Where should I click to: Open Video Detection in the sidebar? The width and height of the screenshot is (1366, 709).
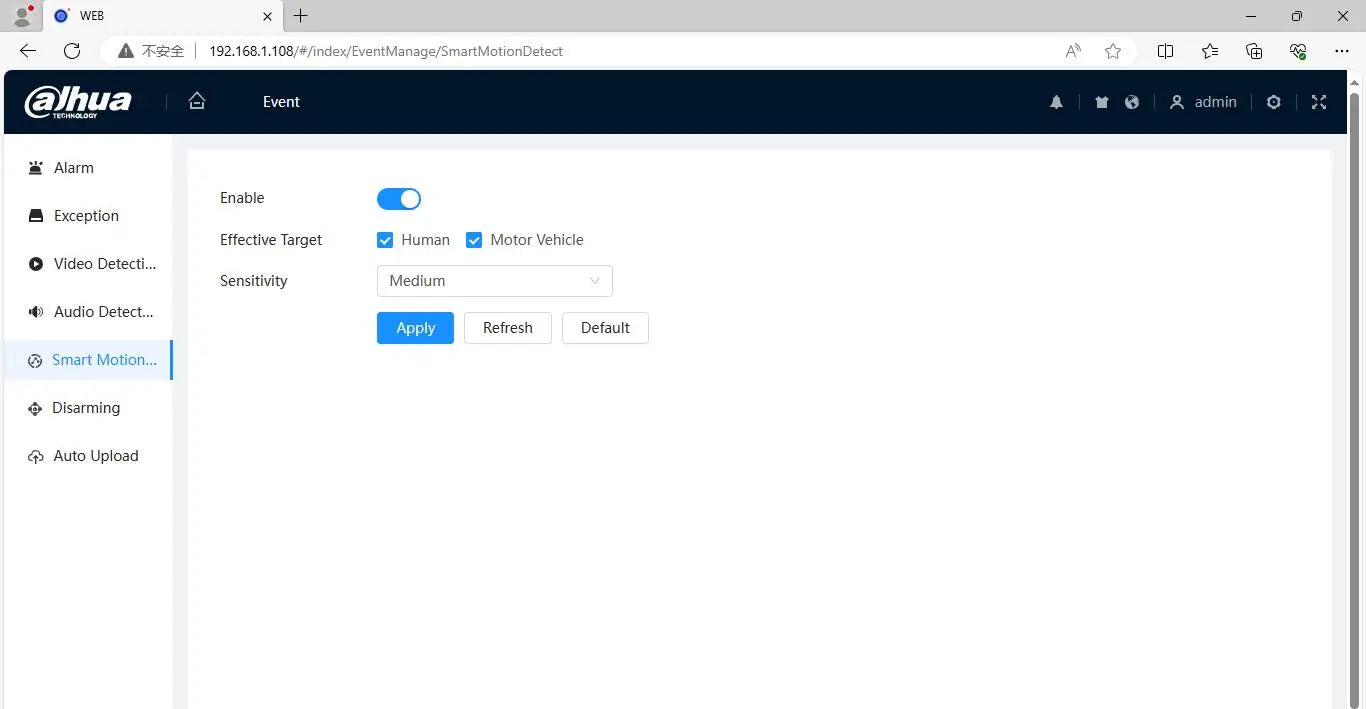point(104,264)
